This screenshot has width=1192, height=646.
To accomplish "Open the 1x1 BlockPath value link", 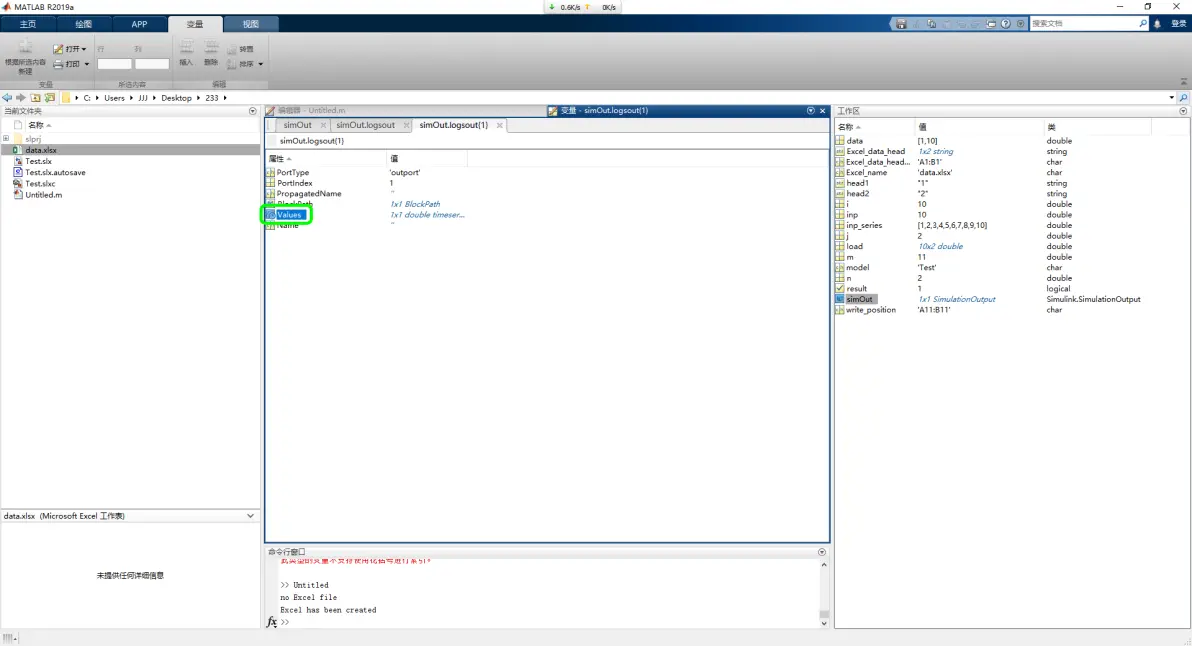I will tap(415, 204).
